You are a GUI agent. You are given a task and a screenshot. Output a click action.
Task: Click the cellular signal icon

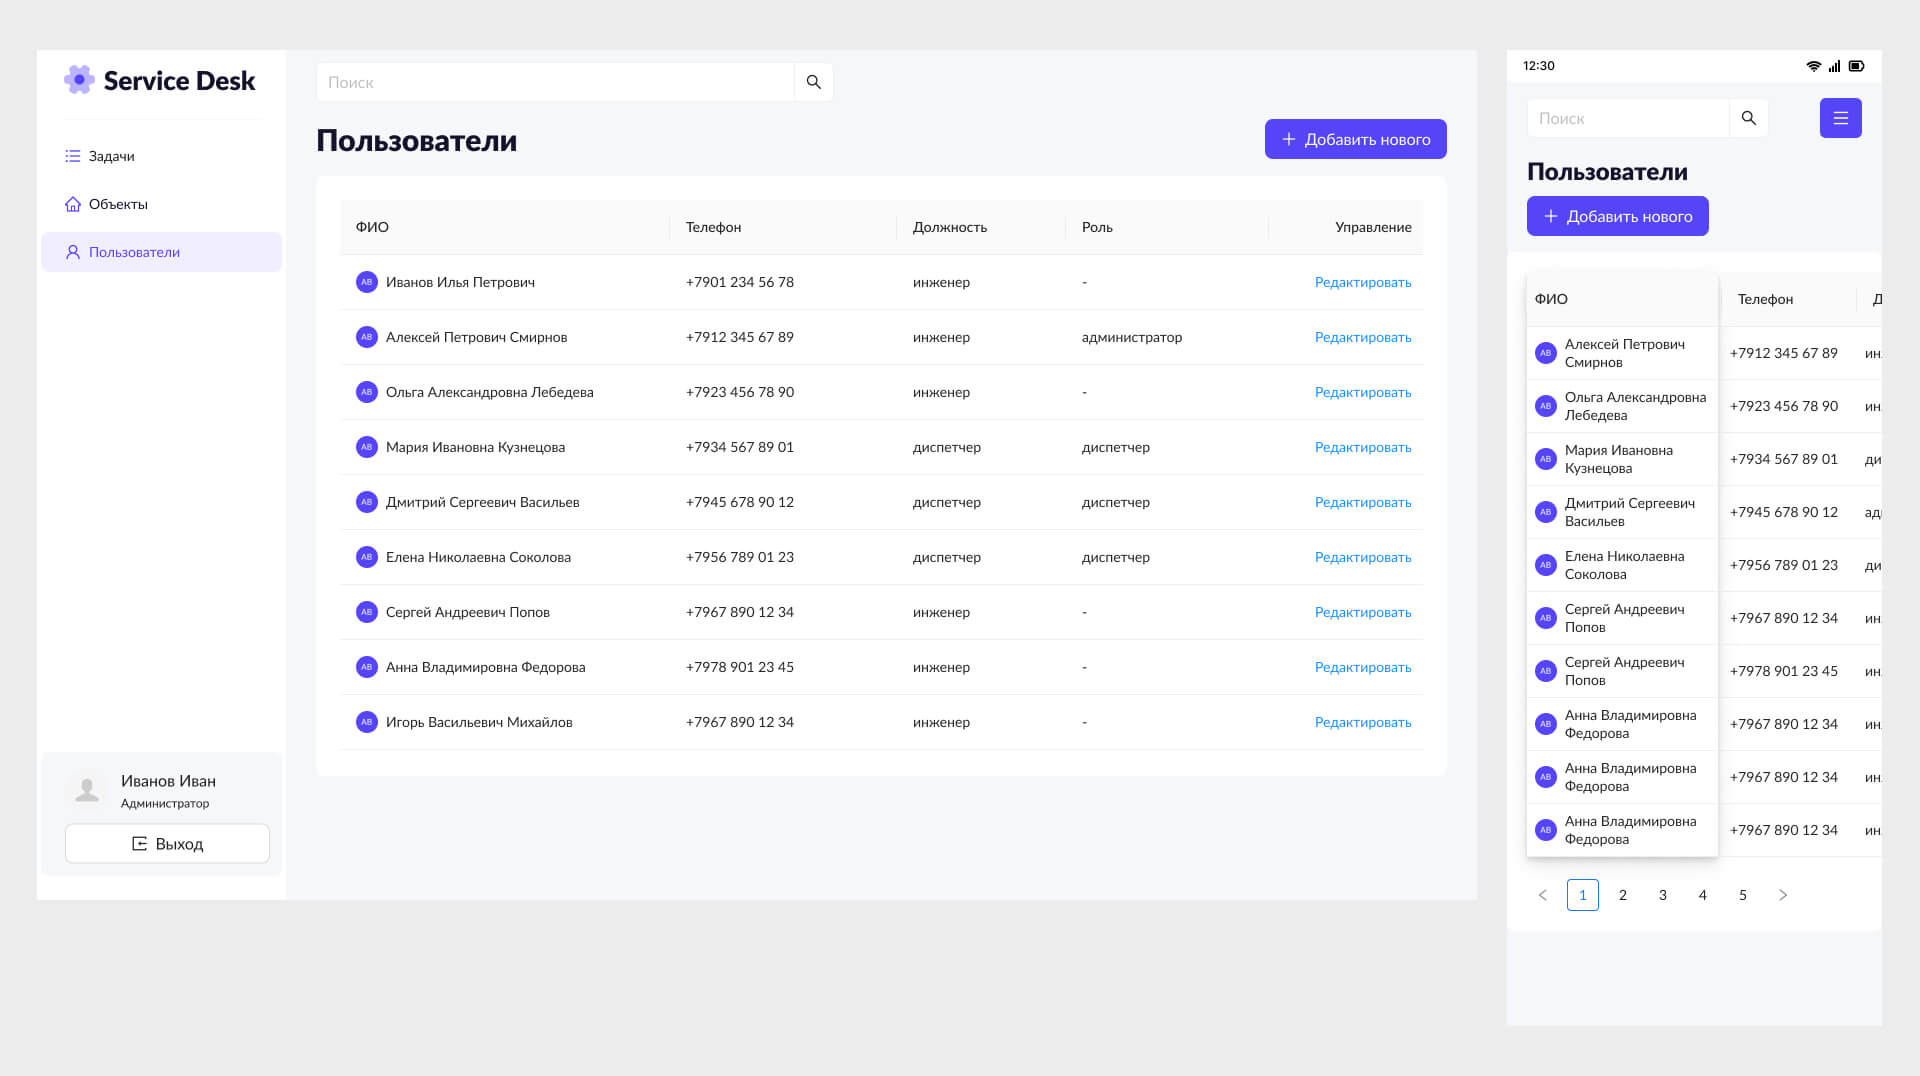[x=1834, y=66]
